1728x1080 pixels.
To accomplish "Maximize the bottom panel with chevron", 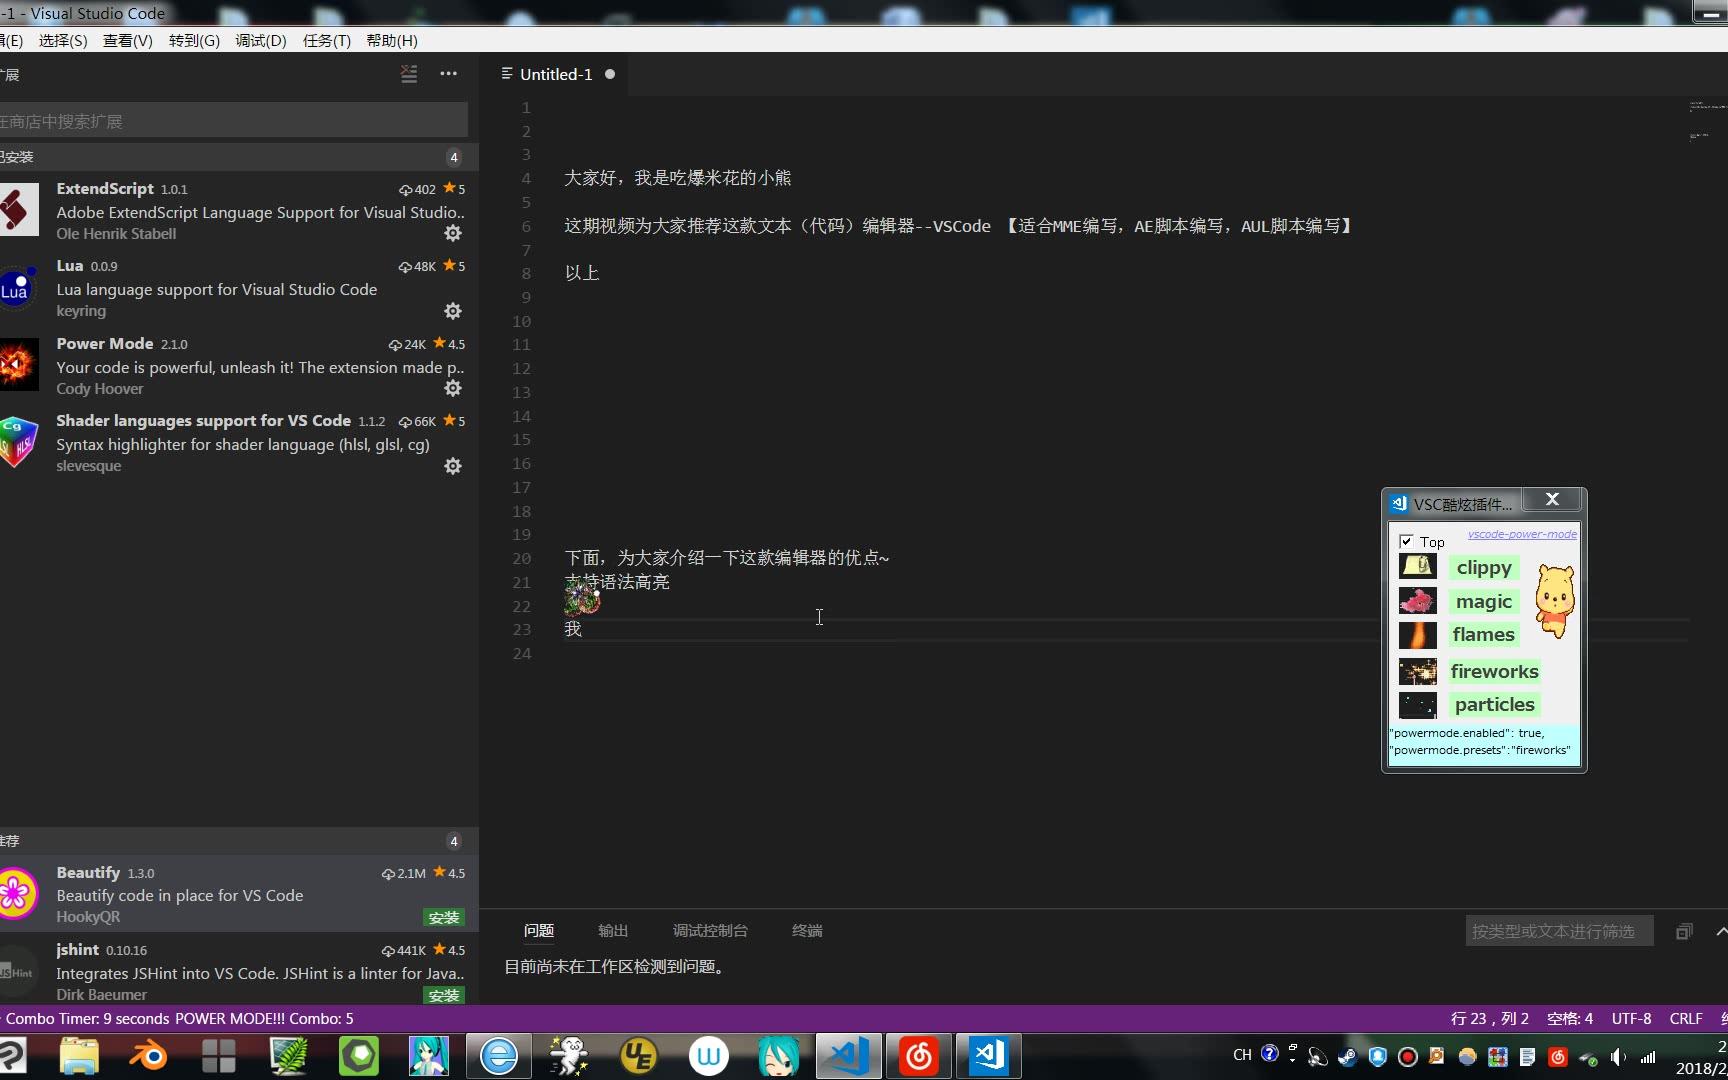I will (x=1721, y=931).
